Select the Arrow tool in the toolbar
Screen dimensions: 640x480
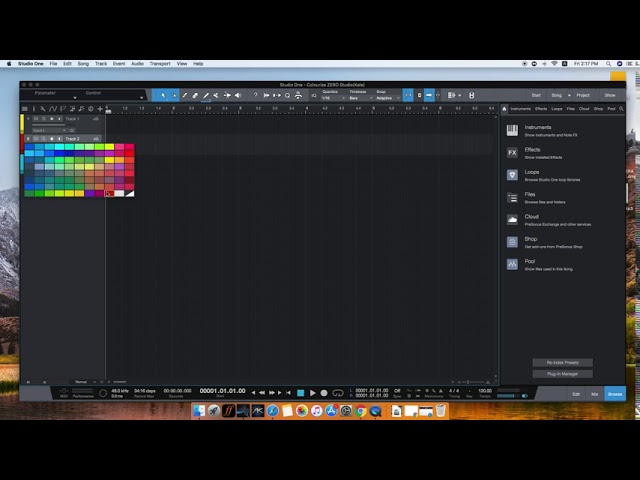click(x=163, y=95)
